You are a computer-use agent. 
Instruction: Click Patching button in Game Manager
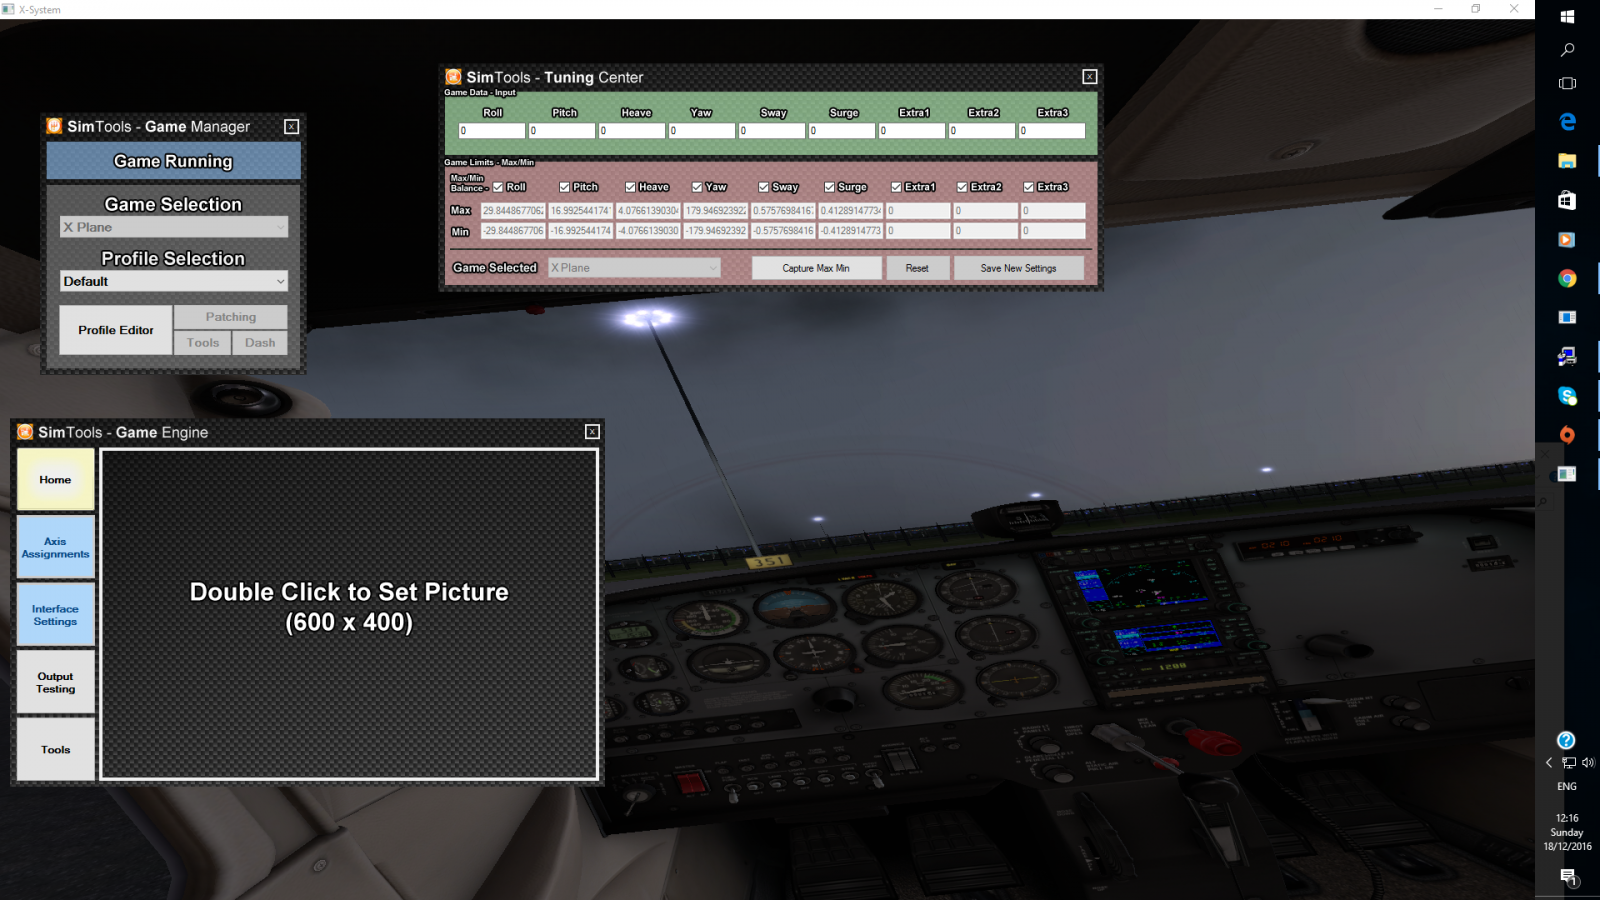coord(231,317)
